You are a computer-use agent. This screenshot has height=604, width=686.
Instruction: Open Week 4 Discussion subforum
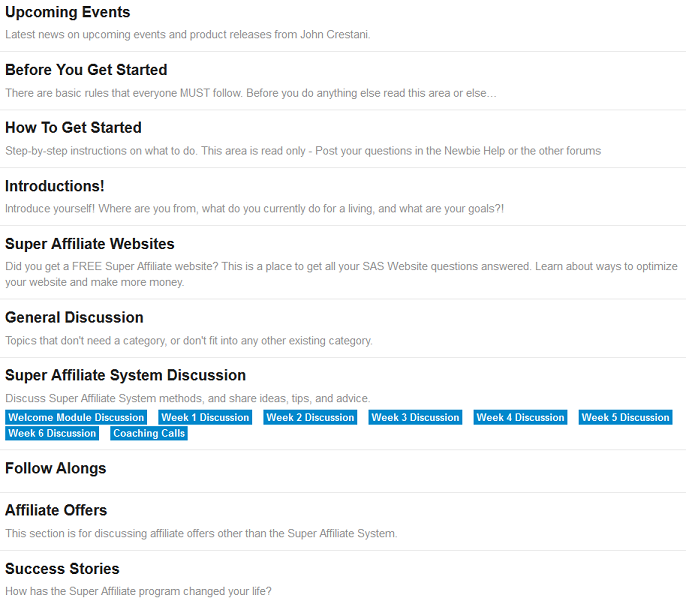click(x=520, y=417)
